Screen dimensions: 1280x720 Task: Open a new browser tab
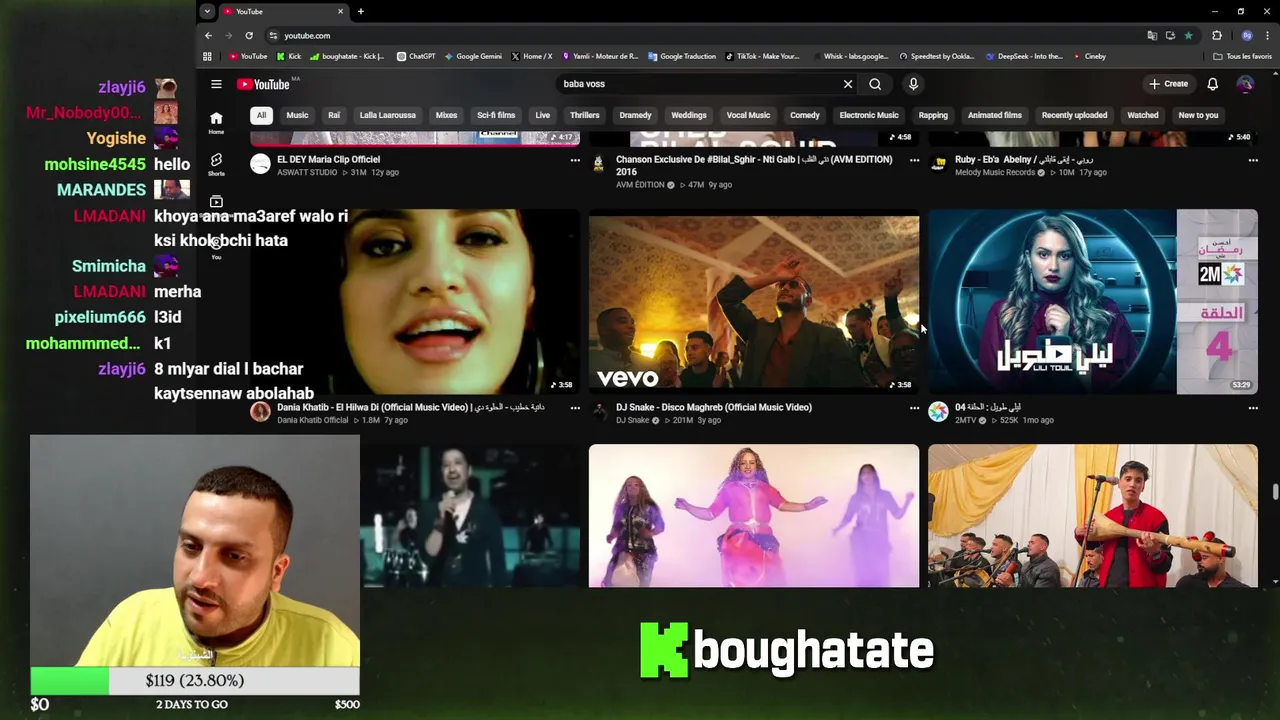360,11
